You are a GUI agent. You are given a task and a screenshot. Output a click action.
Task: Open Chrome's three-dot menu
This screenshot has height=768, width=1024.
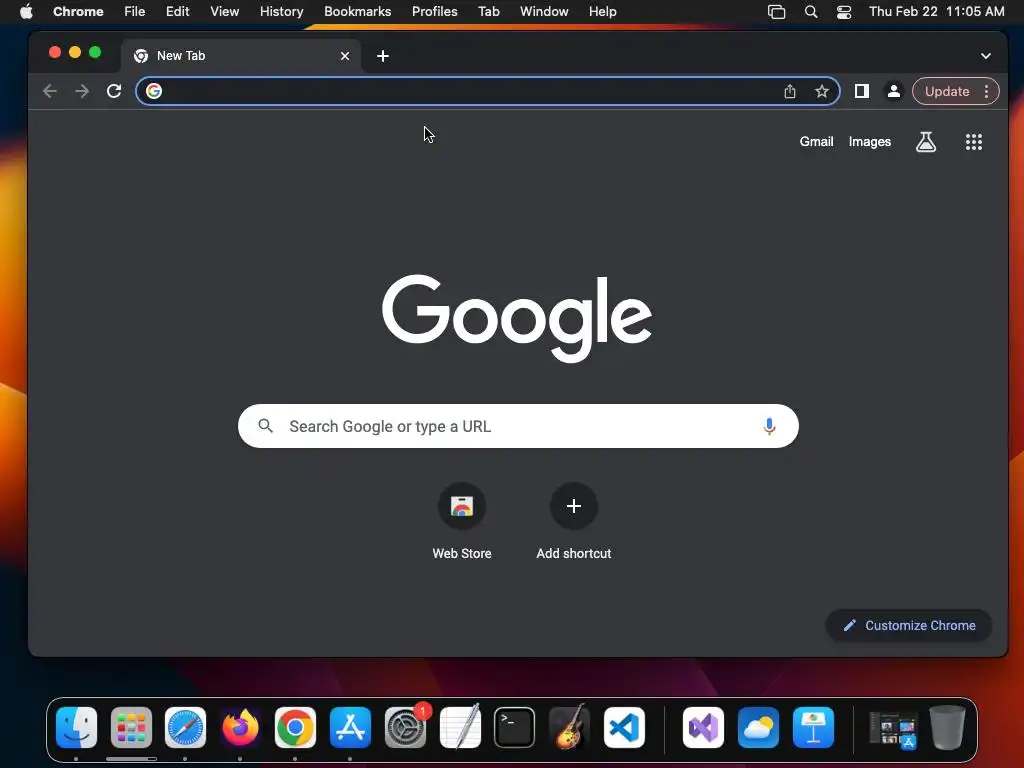tap(986, 91)
